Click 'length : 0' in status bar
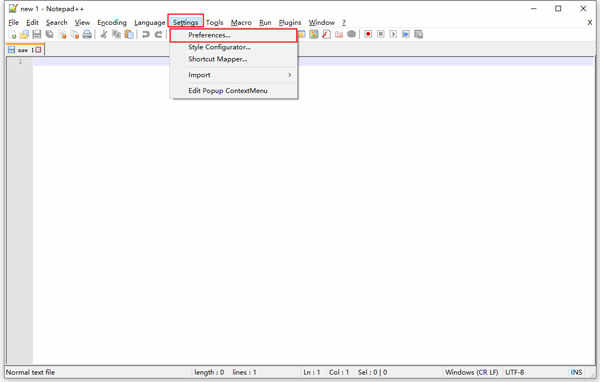The height and width of the screenshot is (382, 600). [x=209, y=372]
